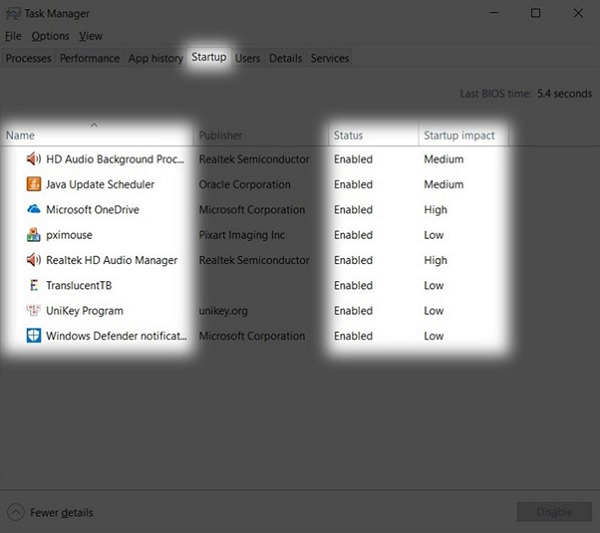
Task: Open the Performance tab
Action: pos(89,58)
